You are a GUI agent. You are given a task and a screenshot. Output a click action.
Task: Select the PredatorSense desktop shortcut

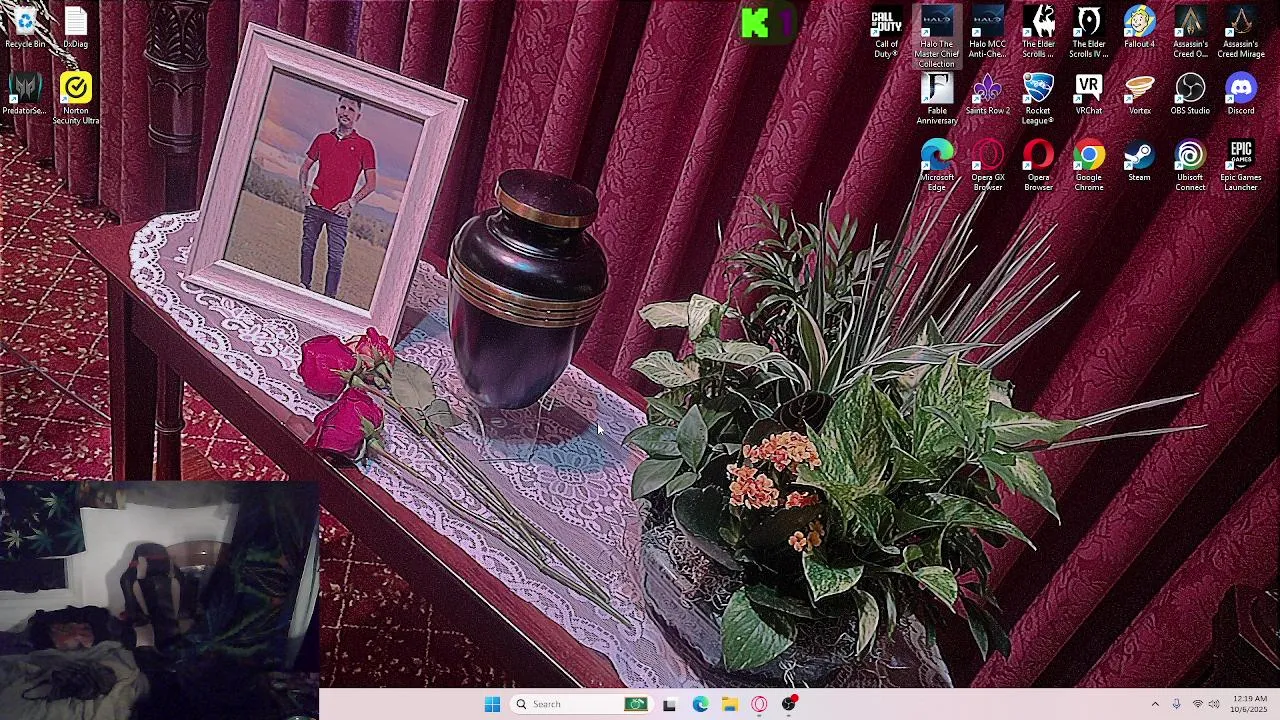tap(25, 94)
